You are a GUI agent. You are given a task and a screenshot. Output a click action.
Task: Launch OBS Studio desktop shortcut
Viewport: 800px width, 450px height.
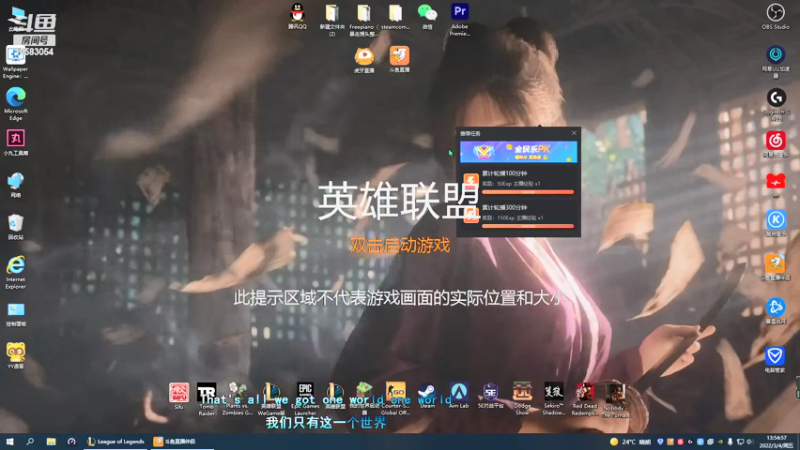776,16
